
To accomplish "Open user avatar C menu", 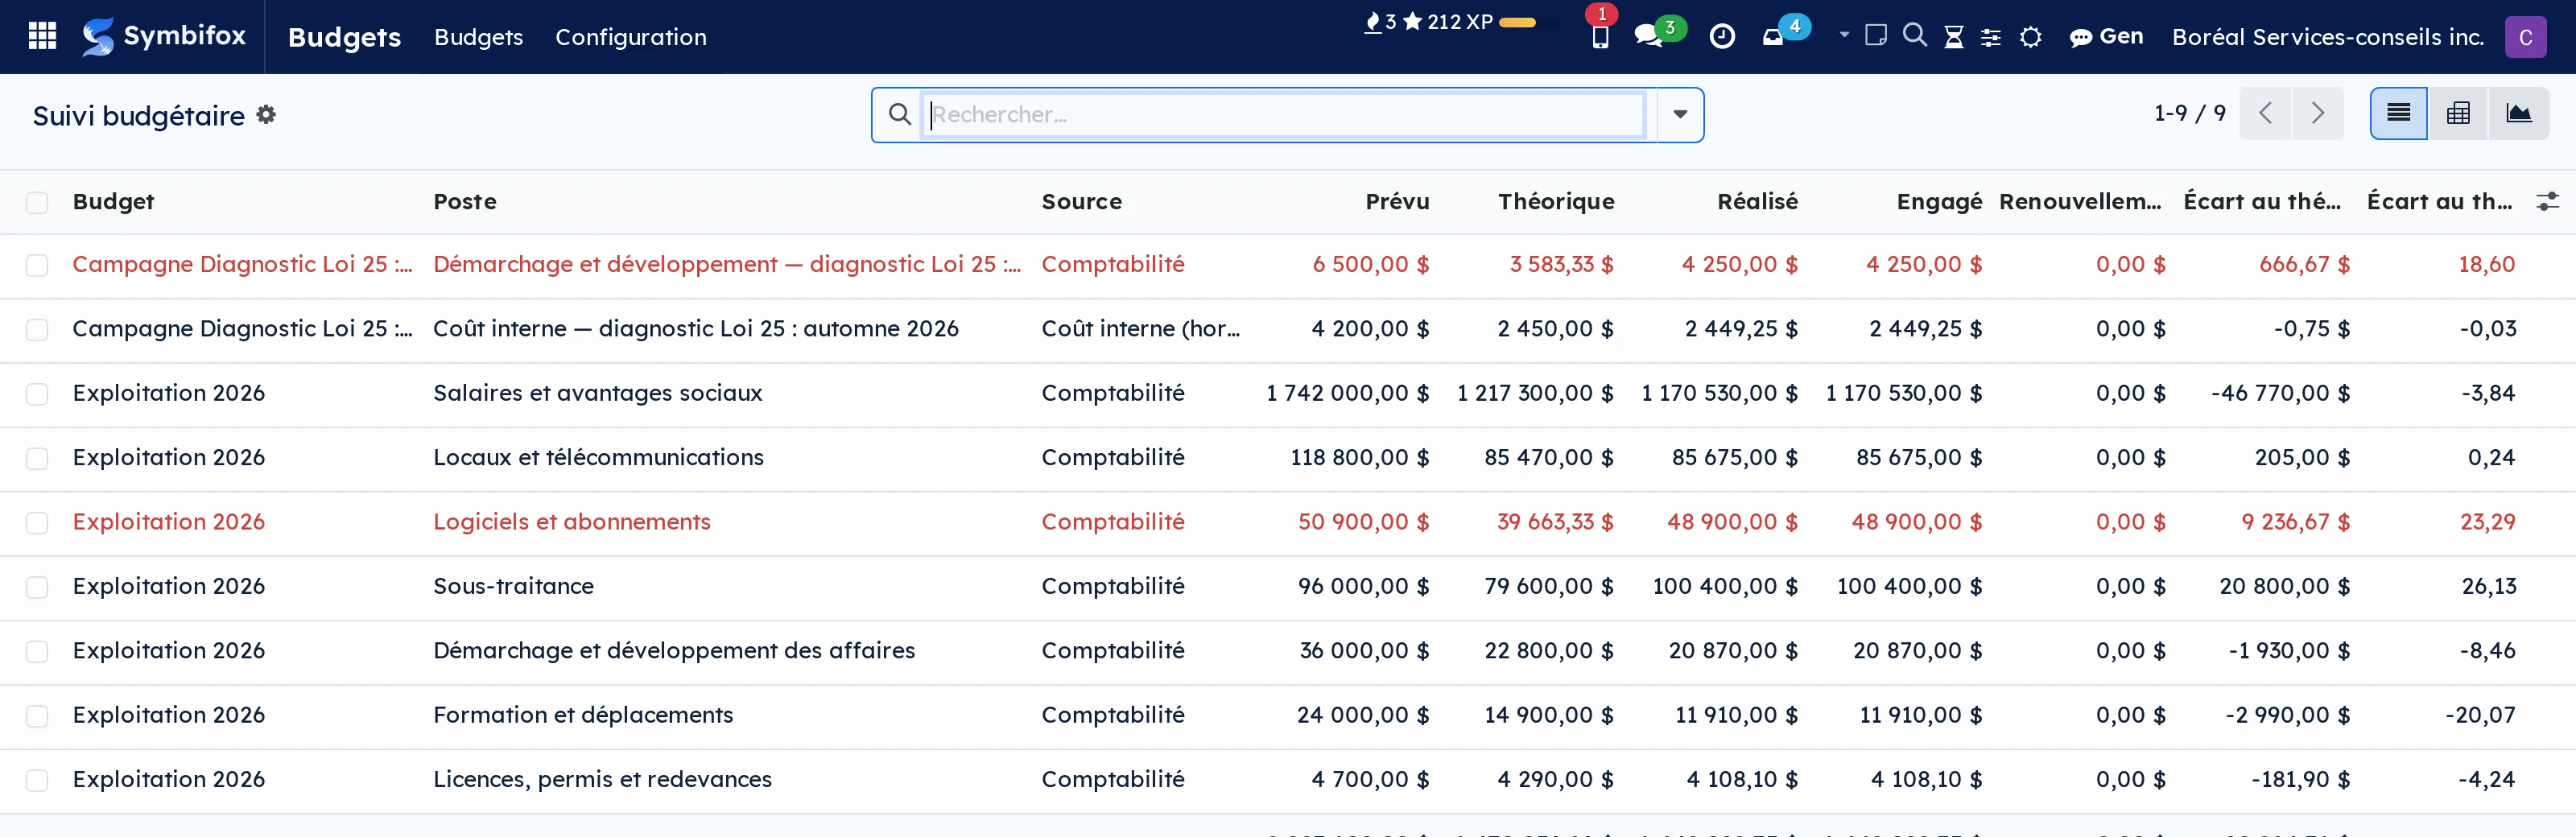I will (x=2525, y=37).
